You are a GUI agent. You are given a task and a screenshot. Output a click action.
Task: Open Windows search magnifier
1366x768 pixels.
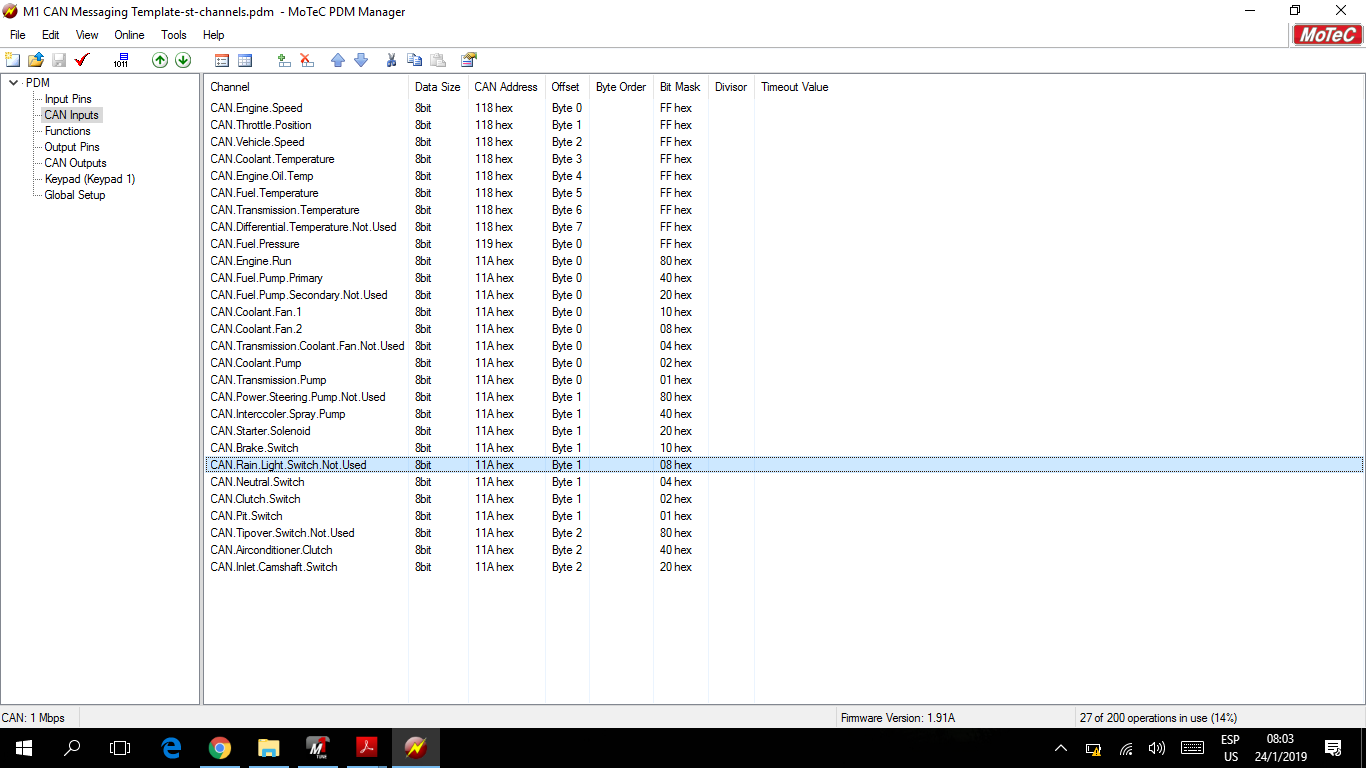72,747
